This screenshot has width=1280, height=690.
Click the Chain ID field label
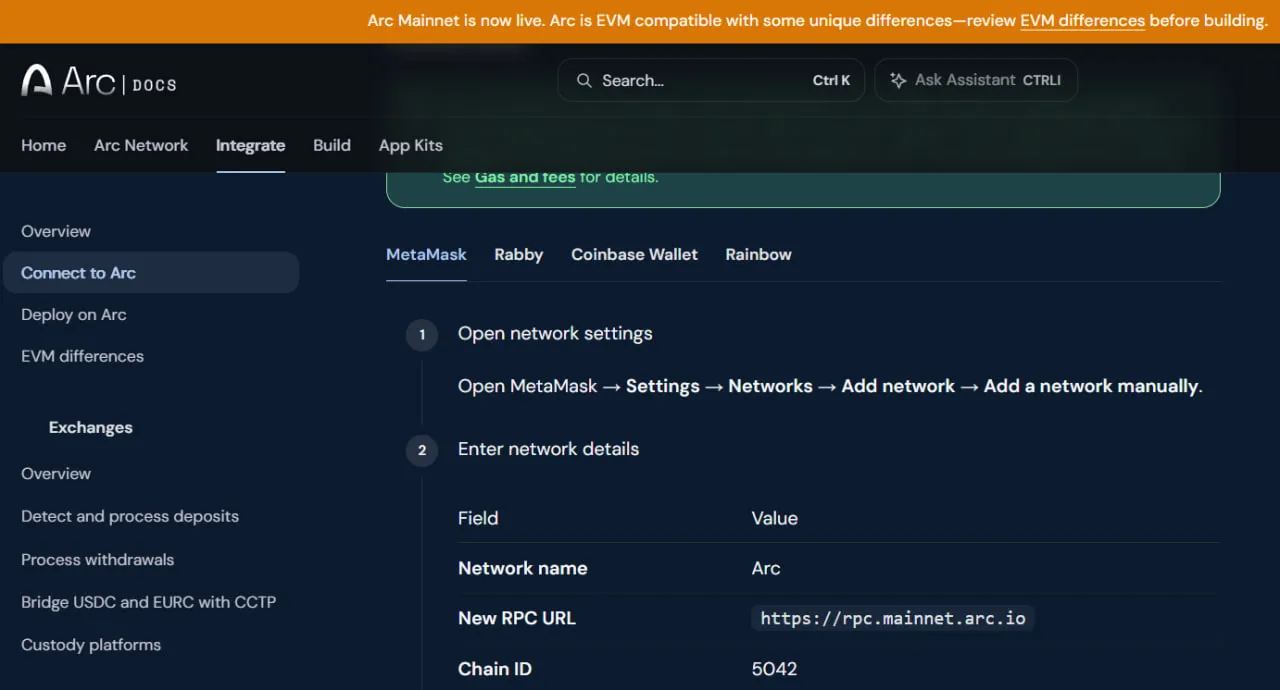495,669
